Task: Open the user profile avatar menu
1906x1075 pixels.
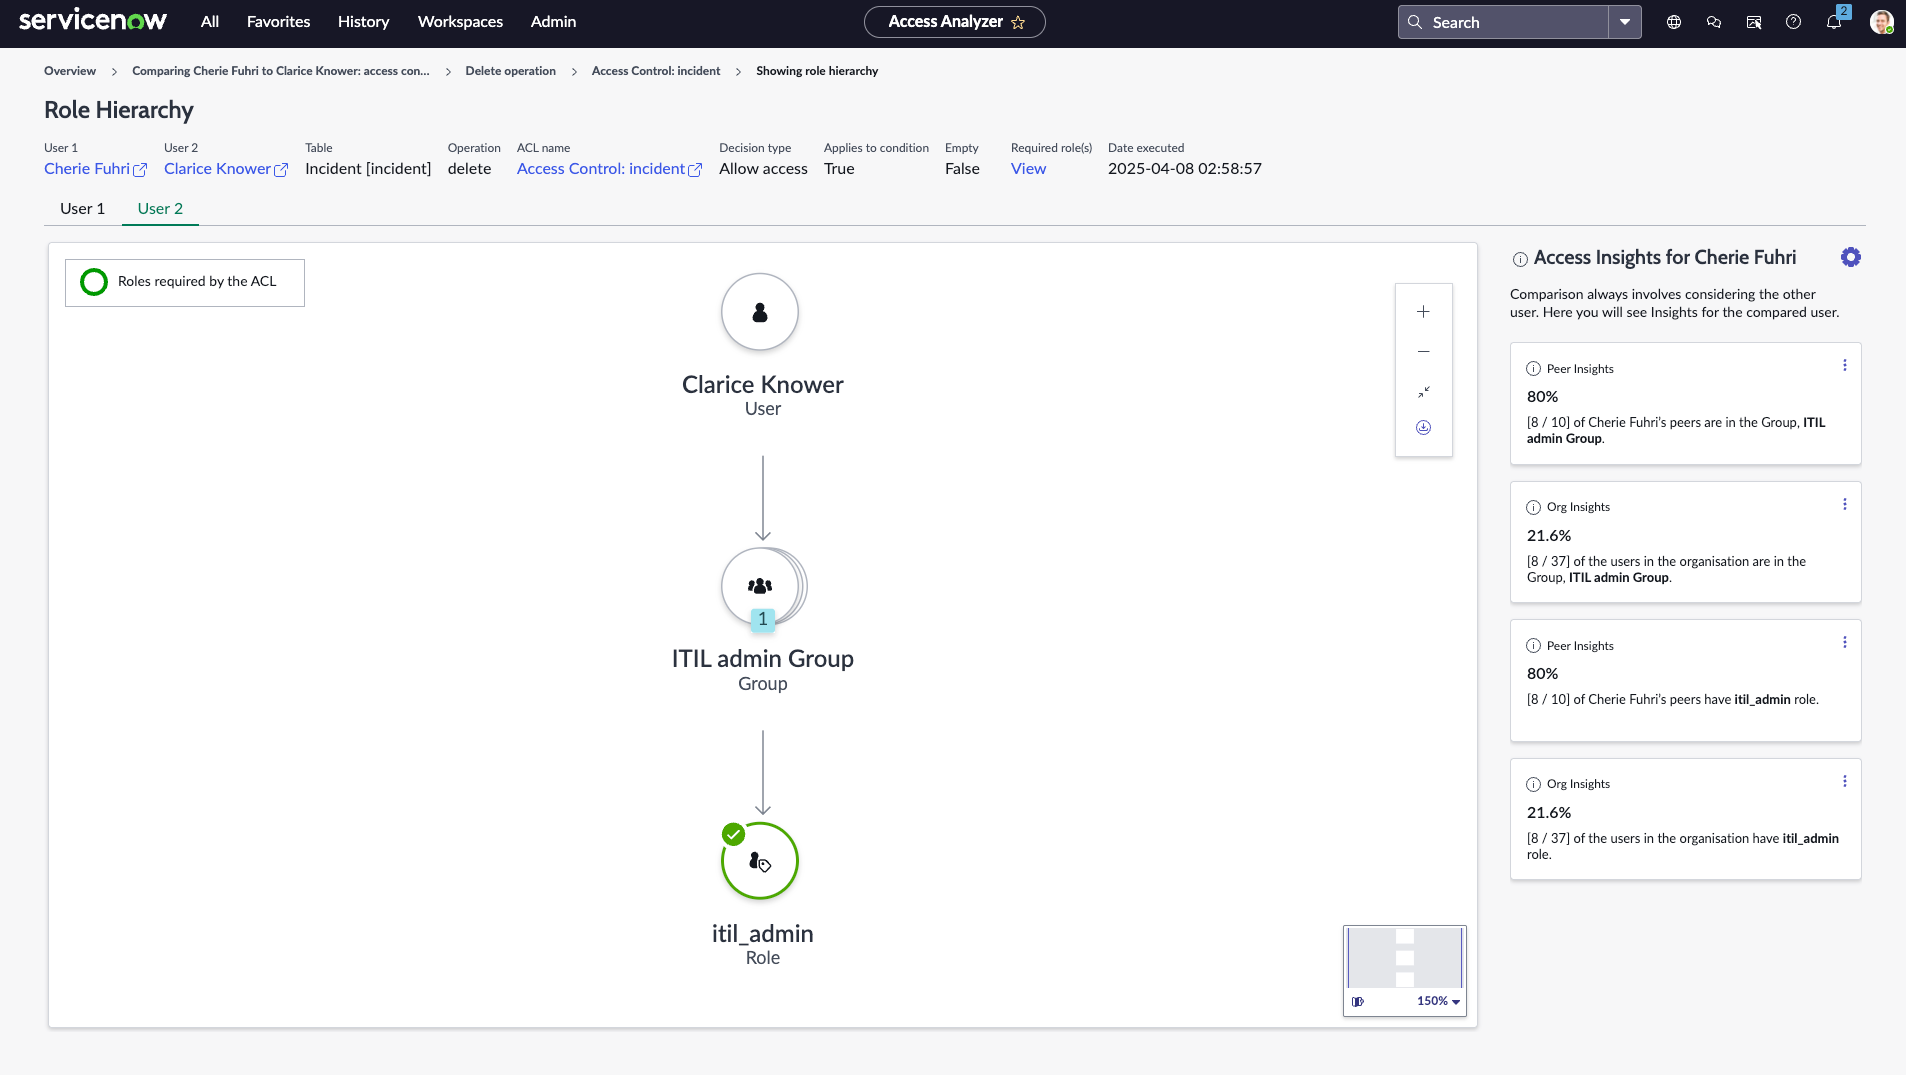Action: pyautogui.click(x=1881, y=22)
